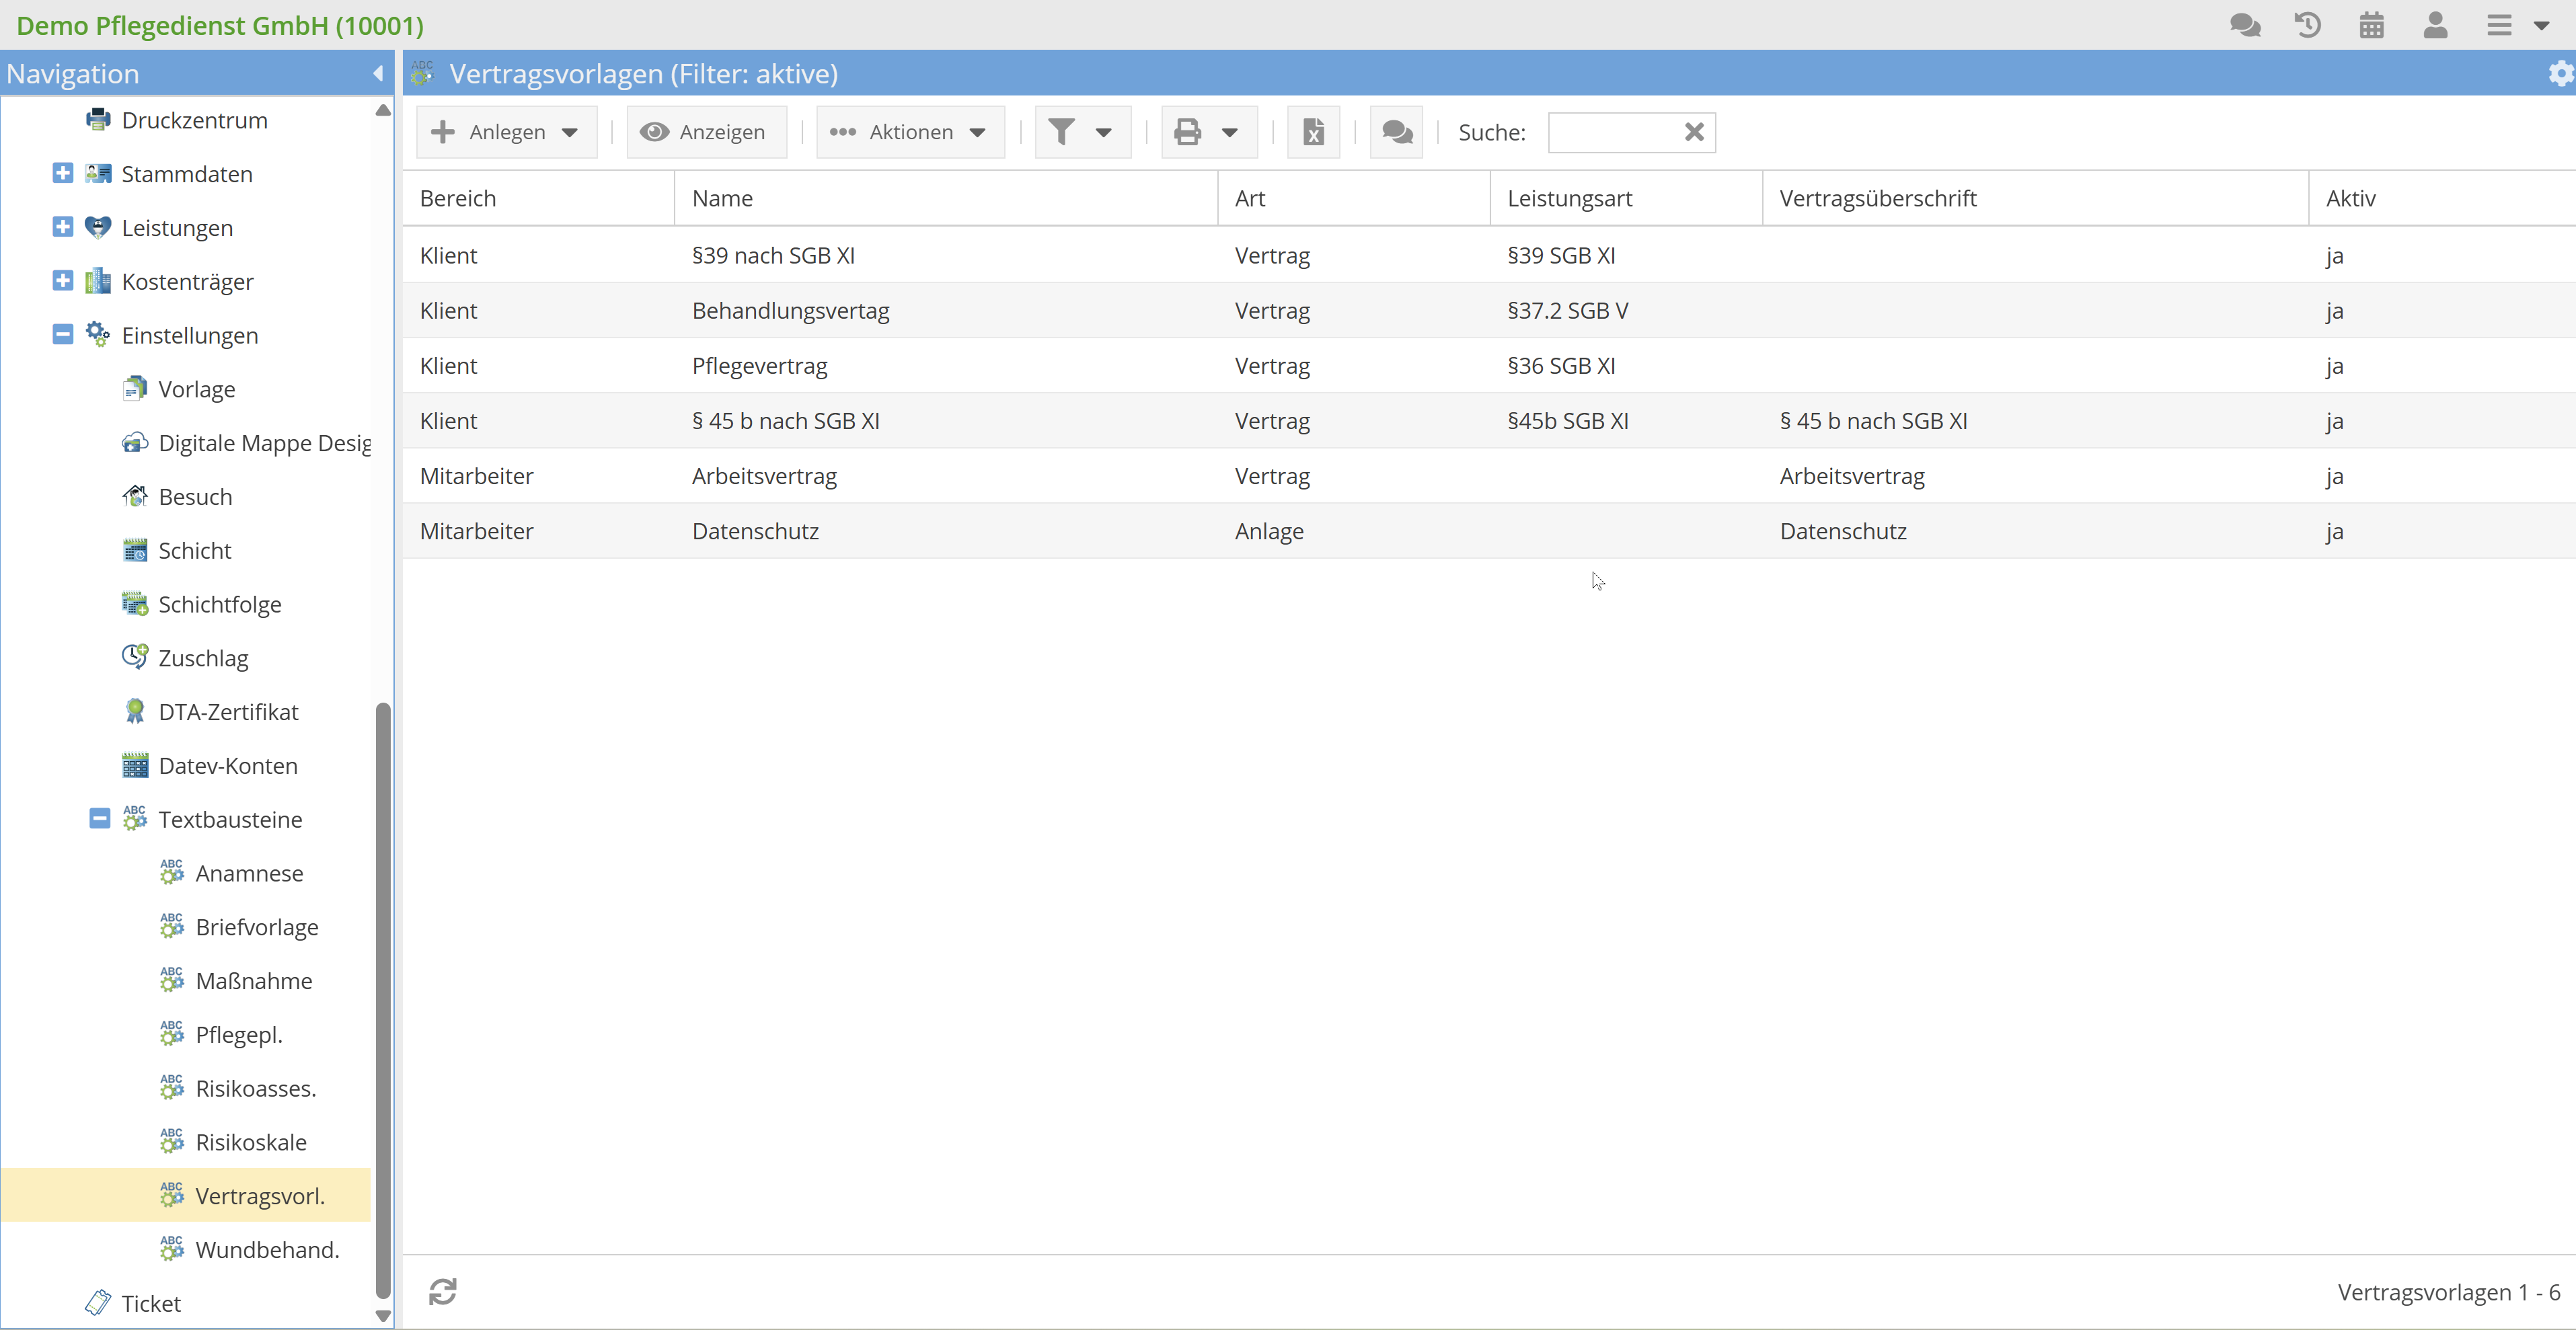This screenshot has width=2576, height=1330.
Task: Clear the search field with X
Action: point(1693,132)
